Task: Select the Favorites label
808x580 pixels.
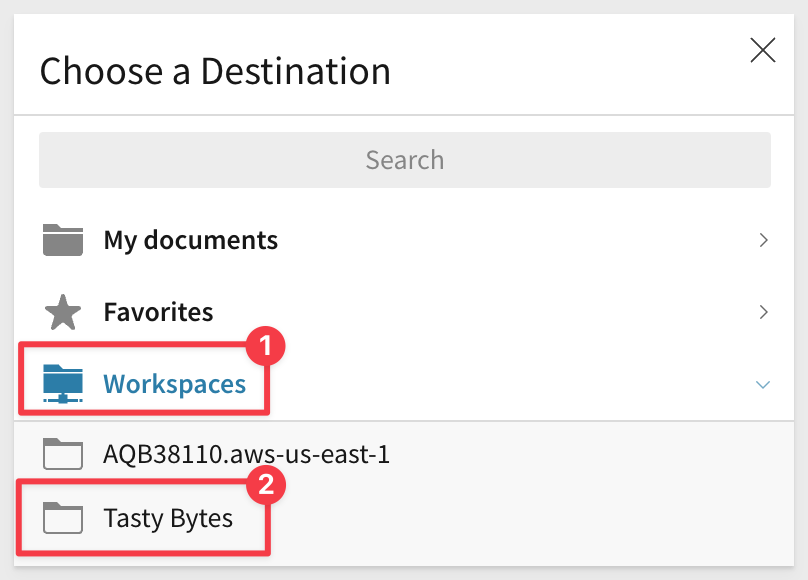Action: coord(158,312)
